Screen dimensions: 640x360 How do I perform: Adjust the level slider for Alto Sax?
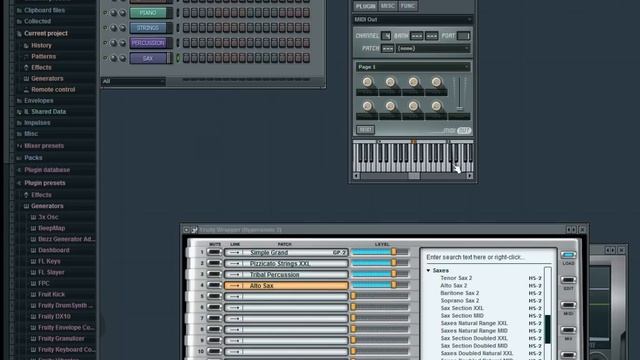(380, 285)
